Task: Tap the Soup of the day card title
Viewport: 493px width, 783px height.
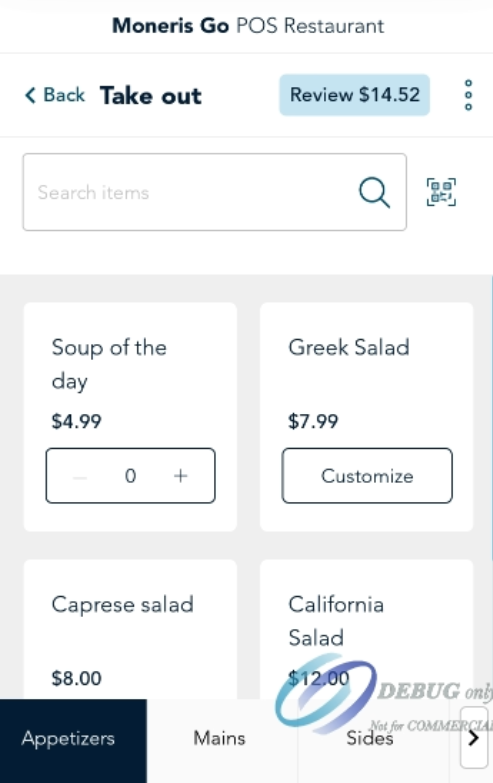Action: 109,364
